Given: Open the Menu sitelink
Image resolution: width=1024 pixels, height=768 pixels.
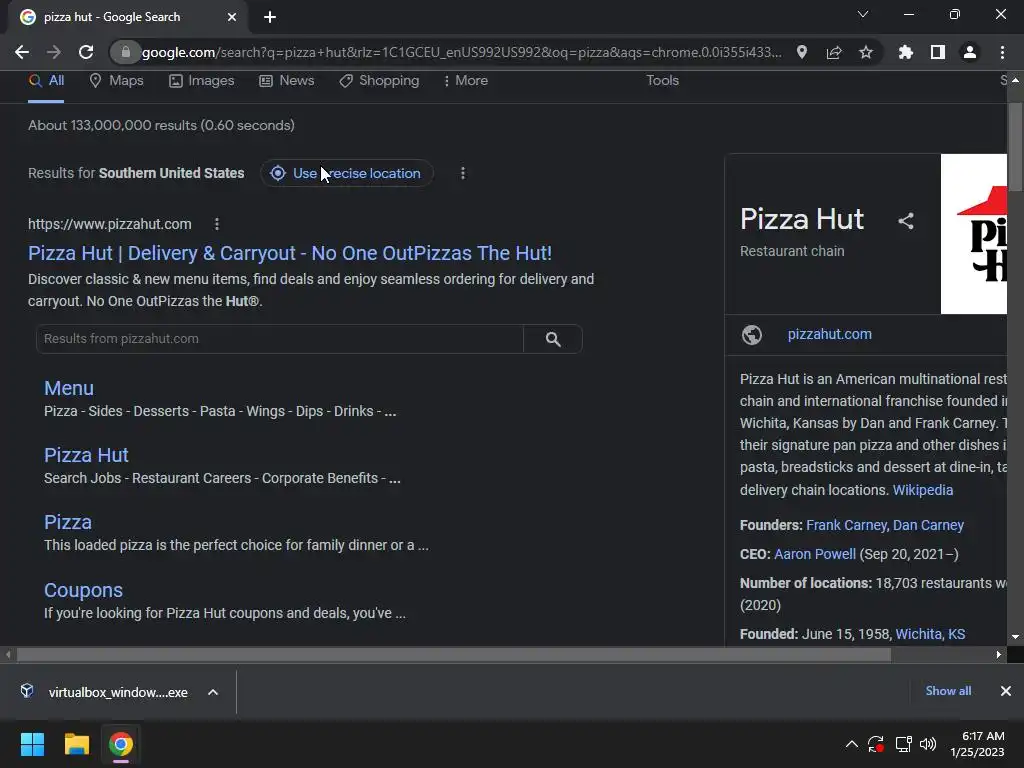Looking at the screenshot, I should 69,388.
